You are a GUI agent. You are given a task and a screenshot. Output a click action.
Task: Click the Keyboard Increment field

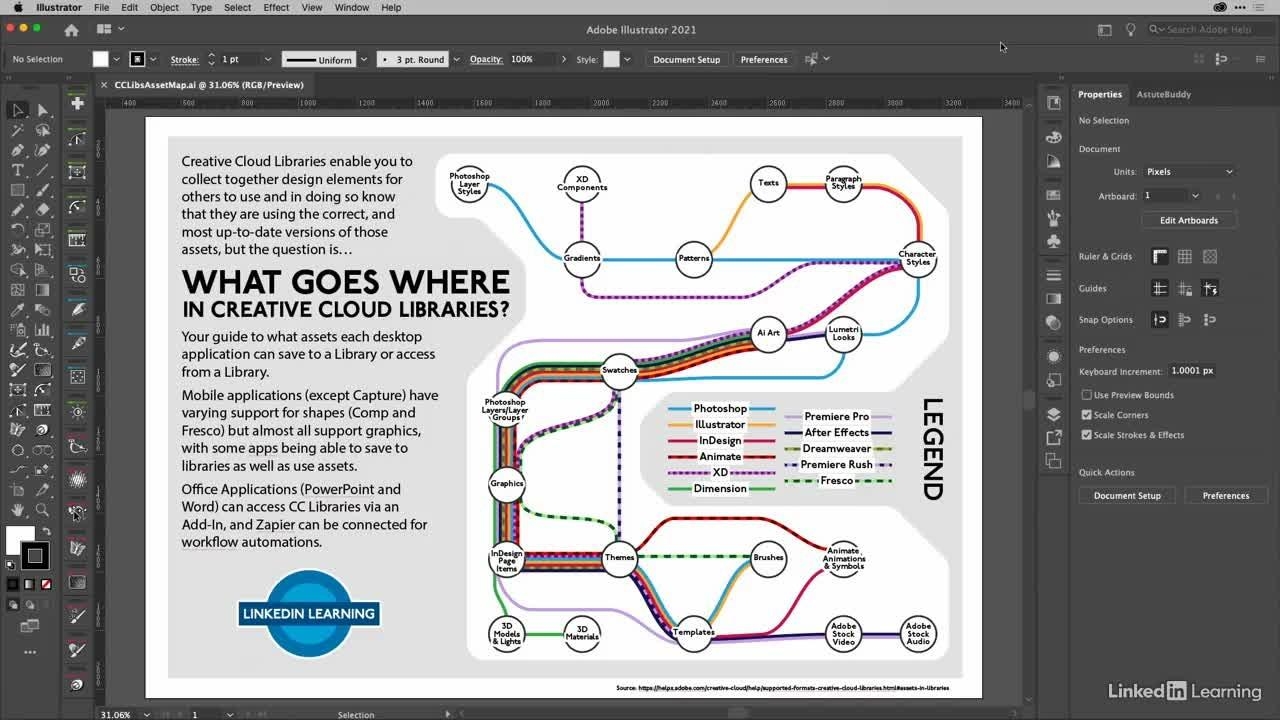pos(1192,371)
